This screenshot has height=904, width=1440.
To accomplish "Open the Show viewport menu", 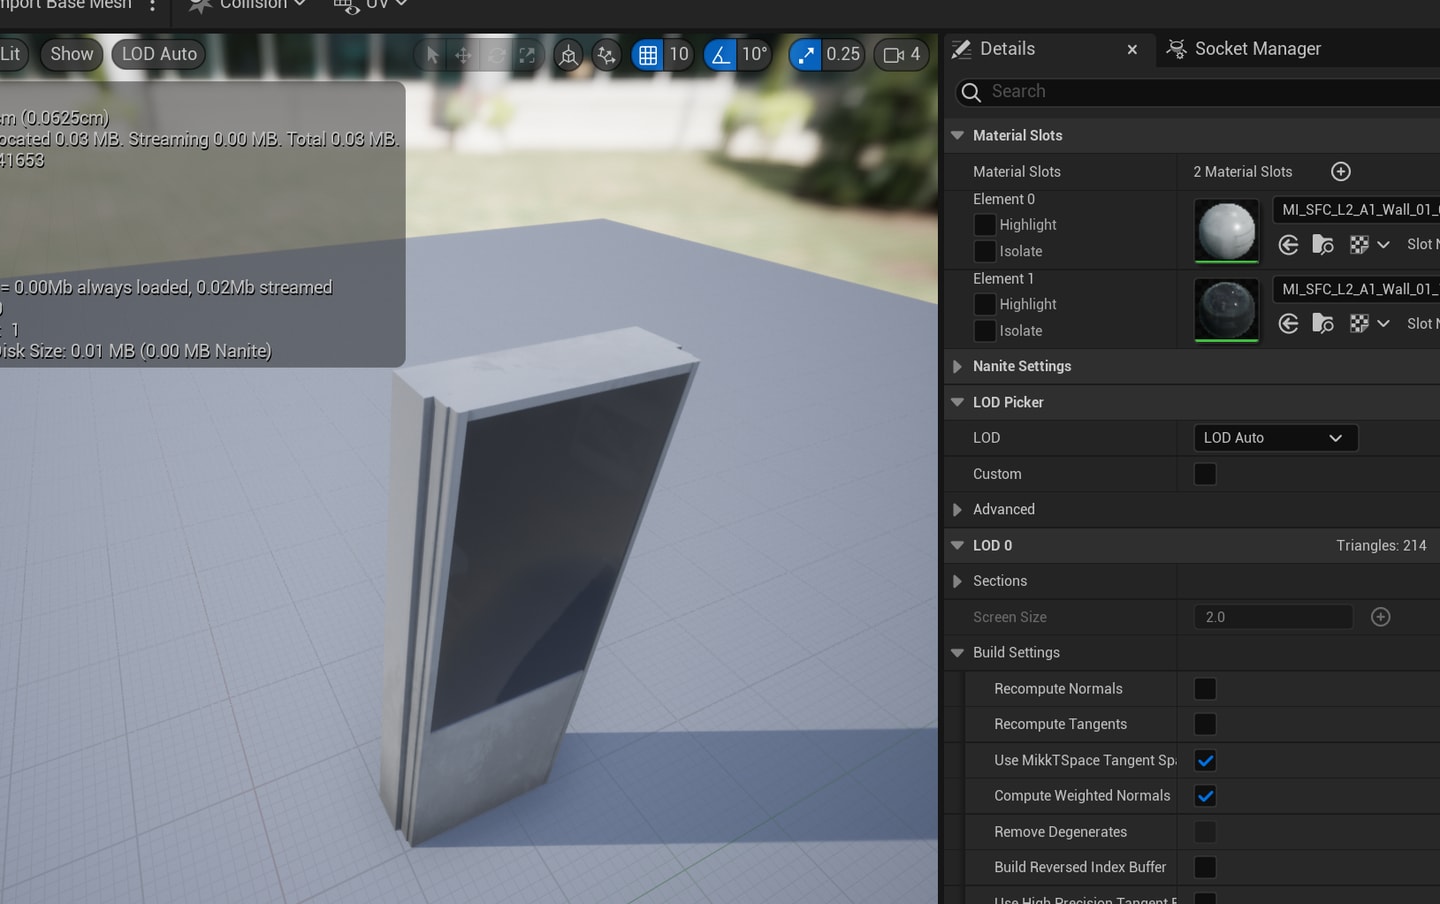I will click(72, 54).
